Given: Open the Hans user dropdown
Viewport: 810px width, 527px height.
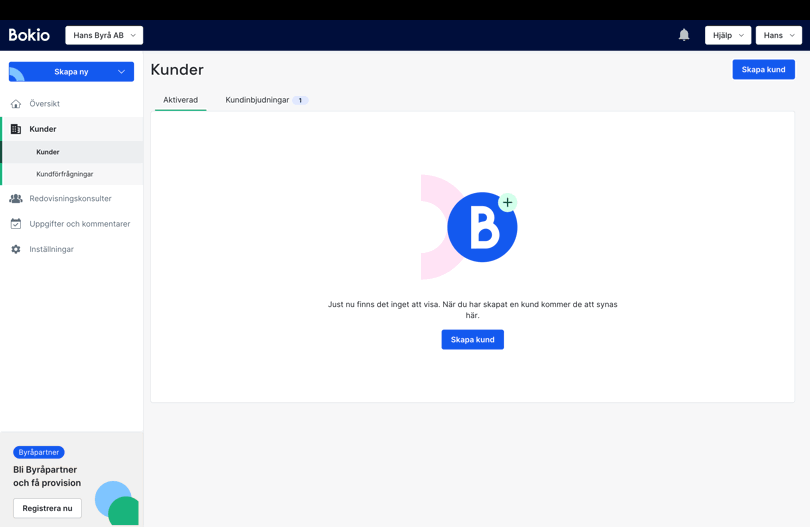Looking at the screenshot, I should tap(778, 35).
